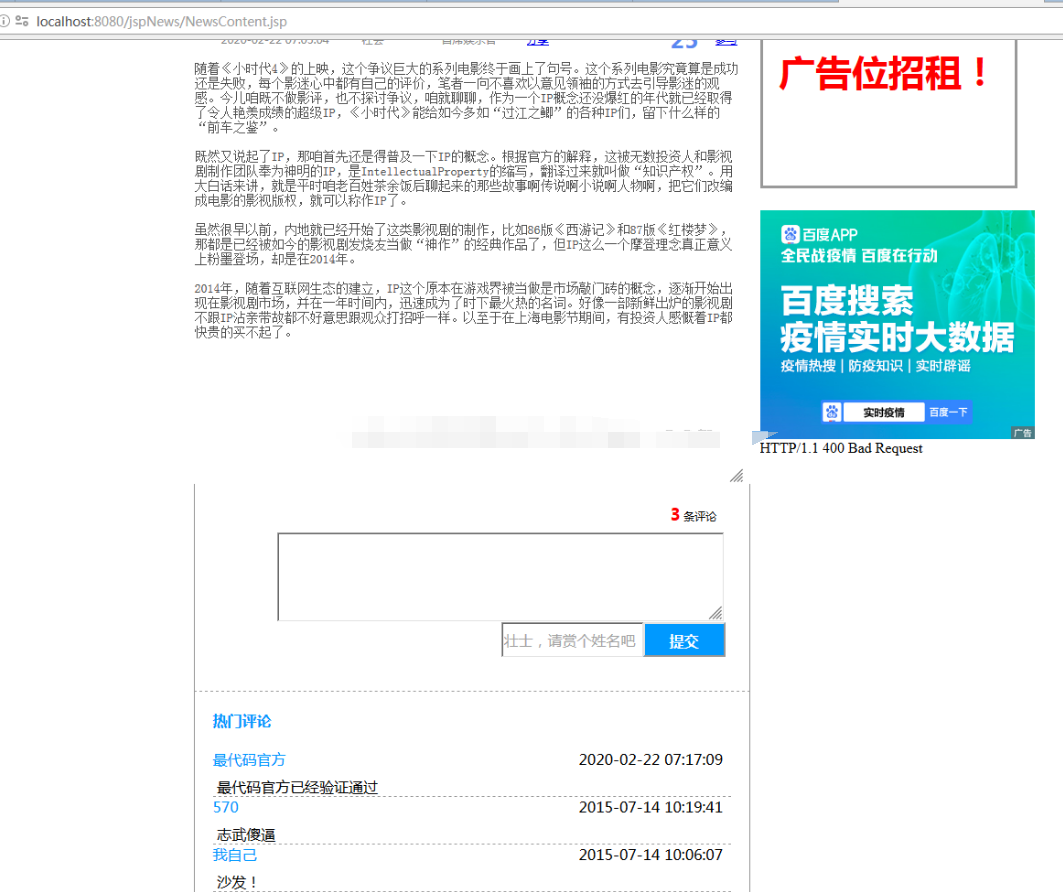1063x892 pixels.
Task: Click 疫情热搜 | 防疫知识 | 实时辟谣 line in ad
Action: click(875, 366)
